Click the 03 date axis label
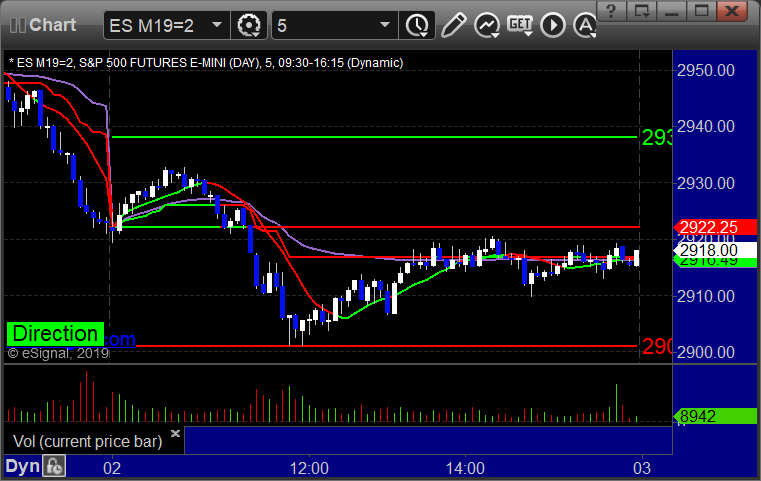The height and width of the screenshot is (481, 761). [642, 468]
